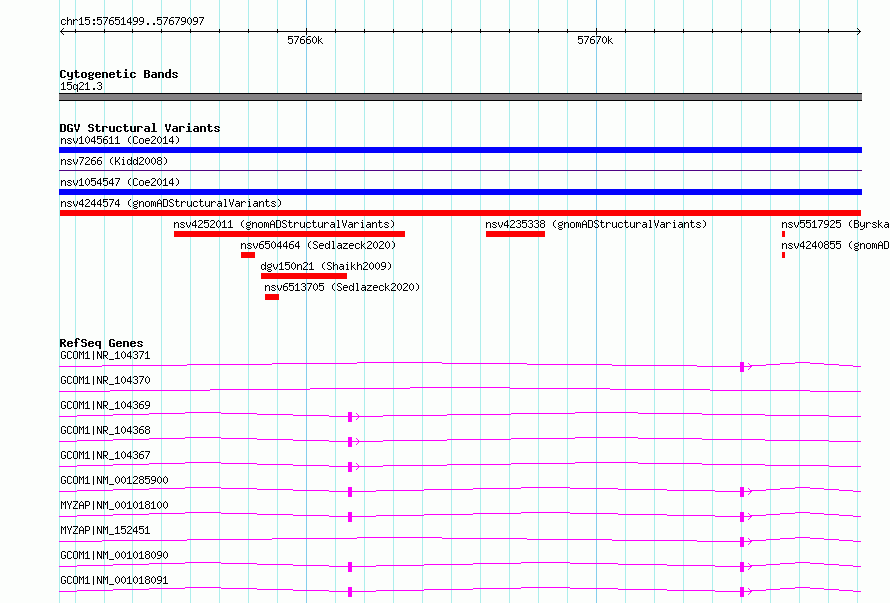Screen dimensions: 890x603
Task: Click the nsv6504464 (Sedlazeck2020) red bar
Action: click(248, 255)
